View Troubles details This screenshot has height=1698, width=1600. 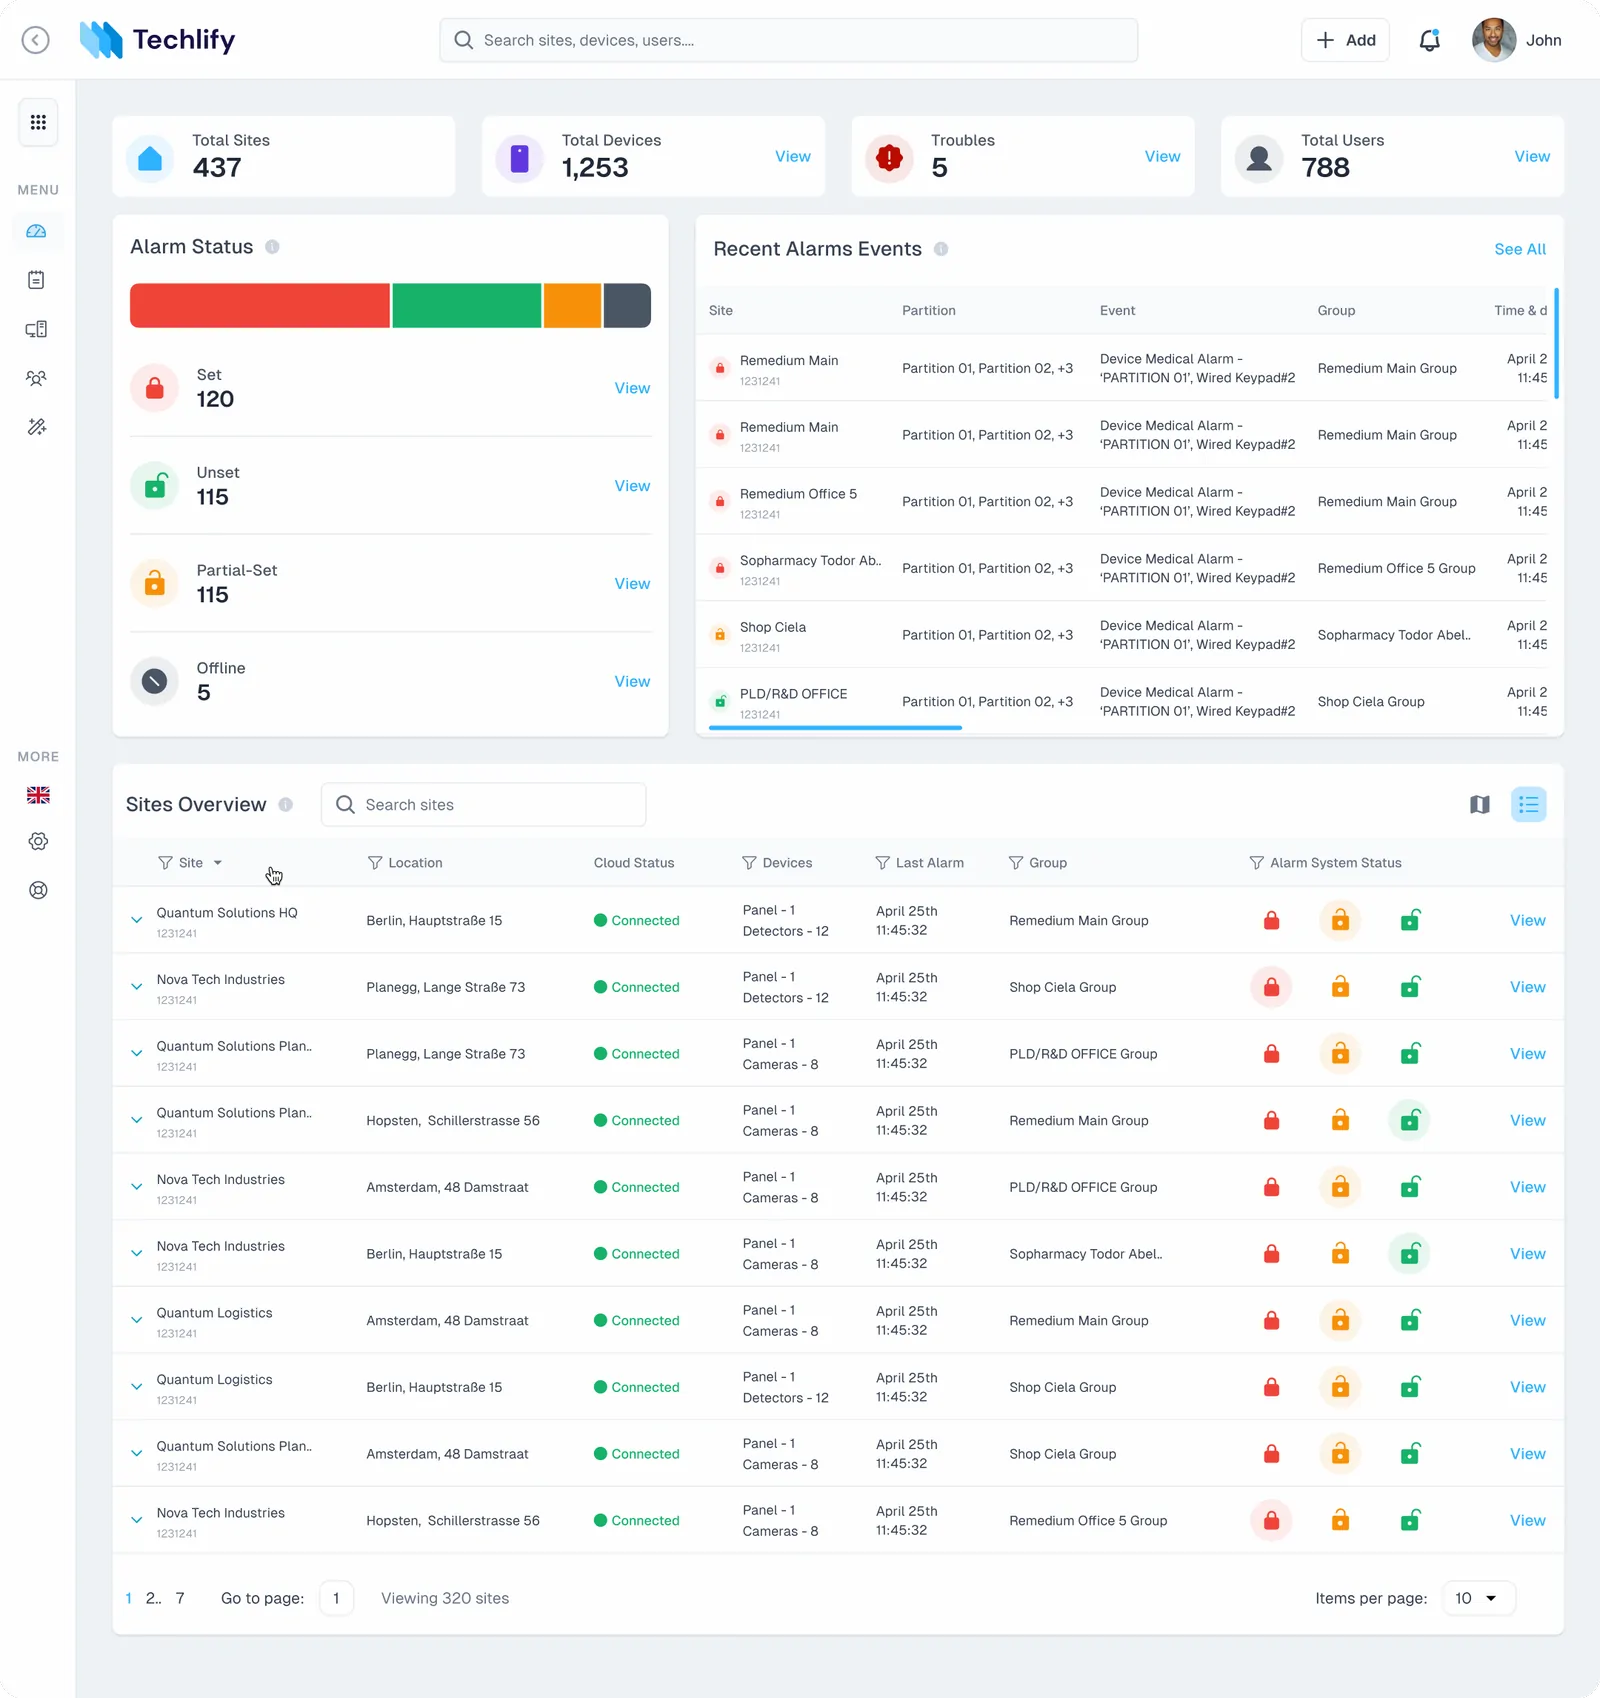coord(1162,156)
